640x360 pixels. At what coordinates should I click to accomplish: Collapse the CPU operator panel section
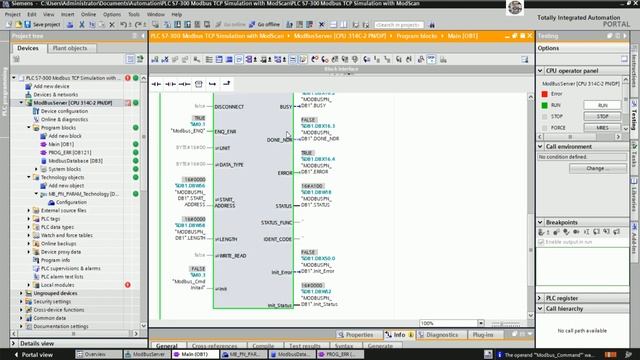[540, 71]
